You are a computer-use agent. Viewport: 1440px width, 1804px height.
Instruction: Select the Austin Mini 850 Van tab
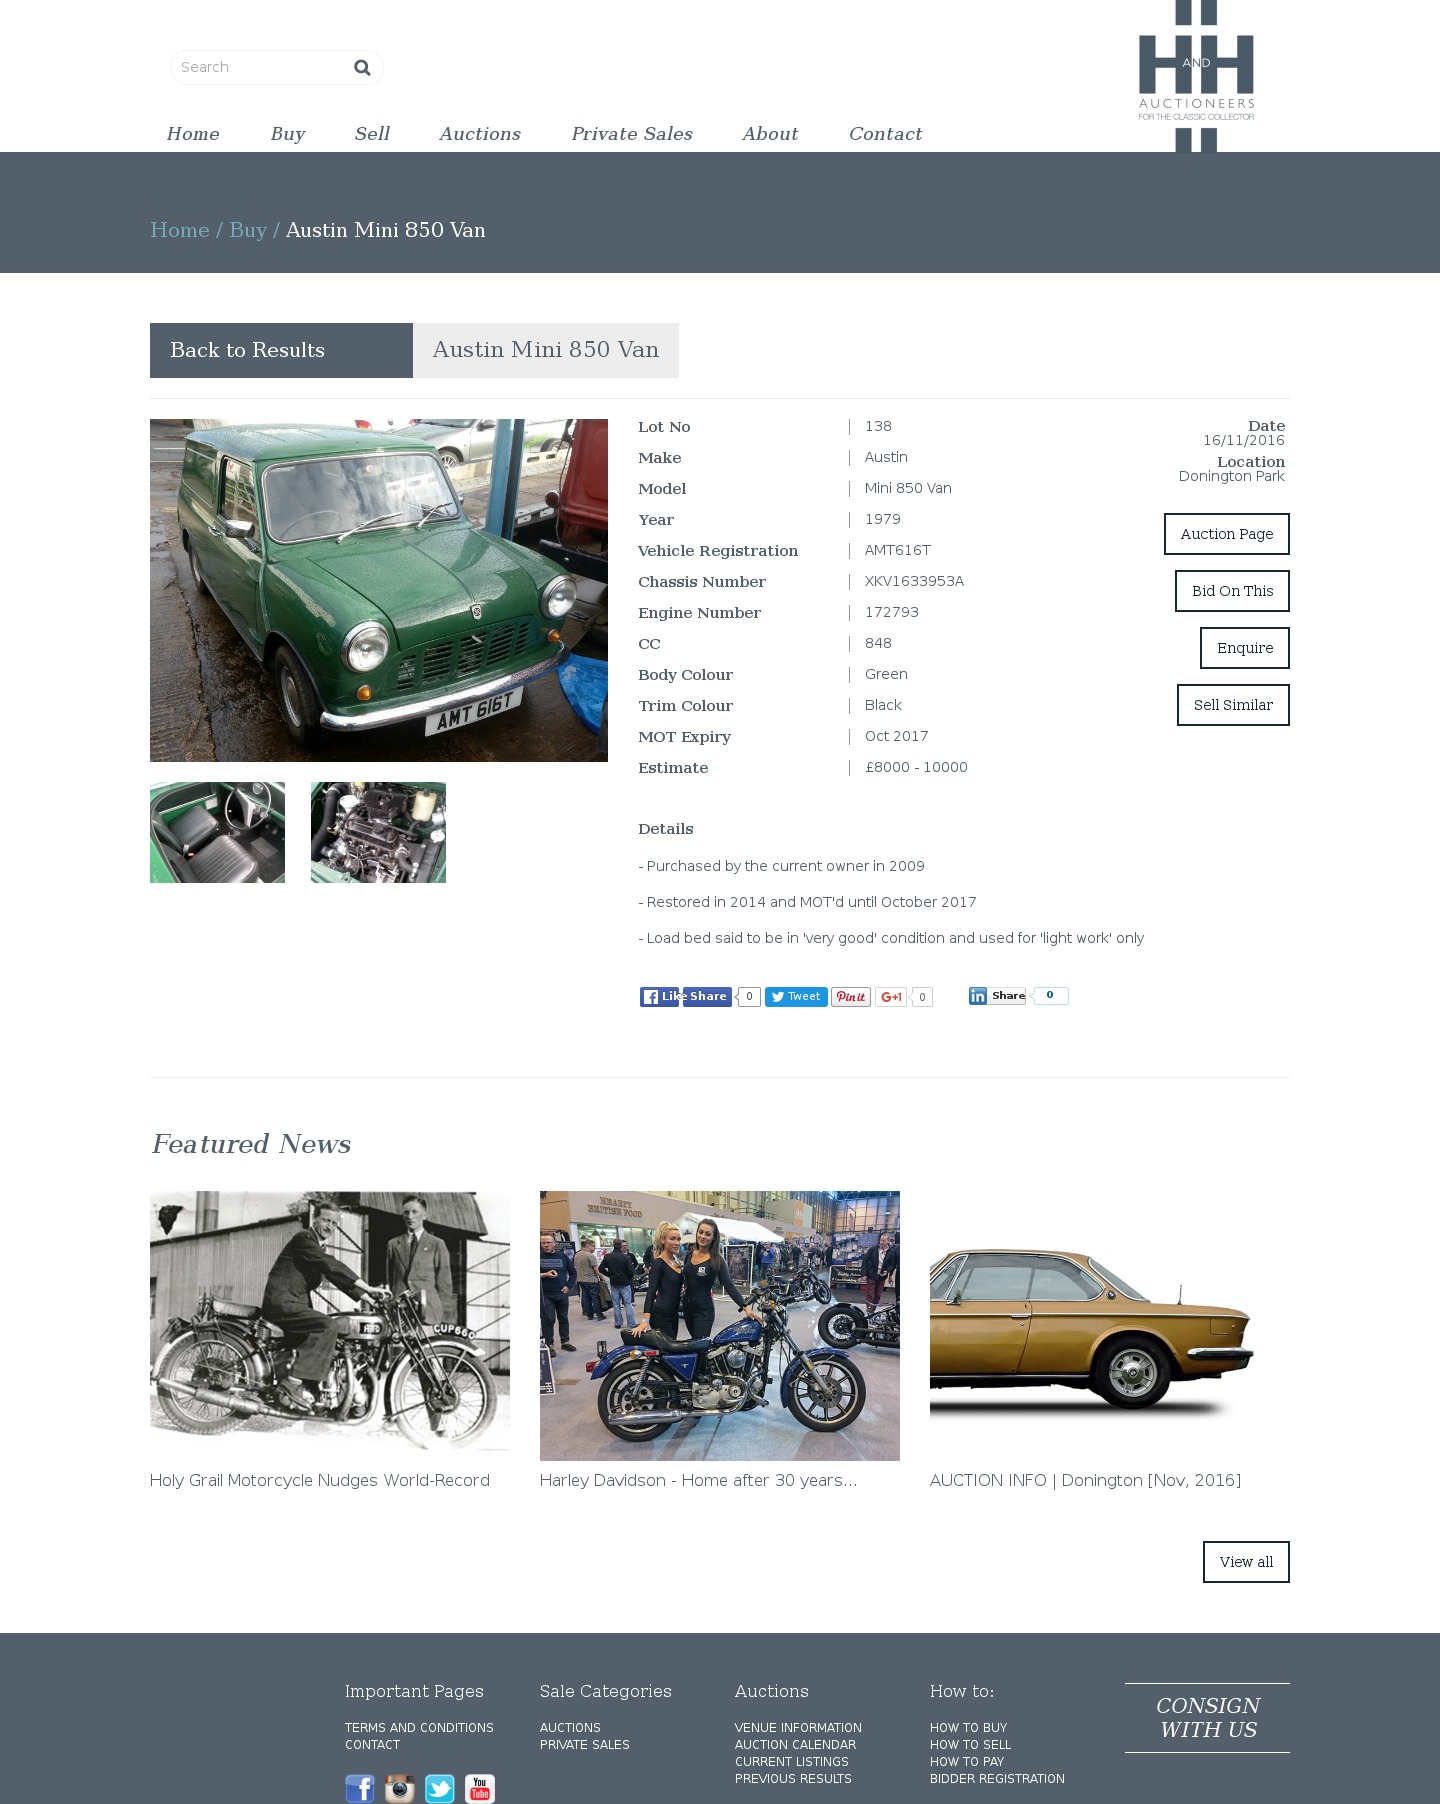tap(546, 350)
